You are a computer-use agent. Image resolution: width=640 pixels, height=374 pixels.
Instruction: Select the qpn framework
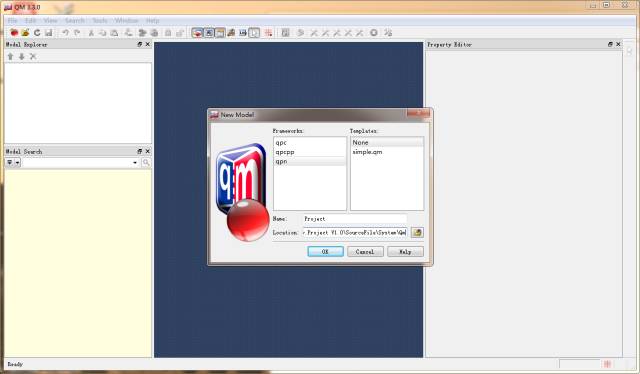click(310, 161)
